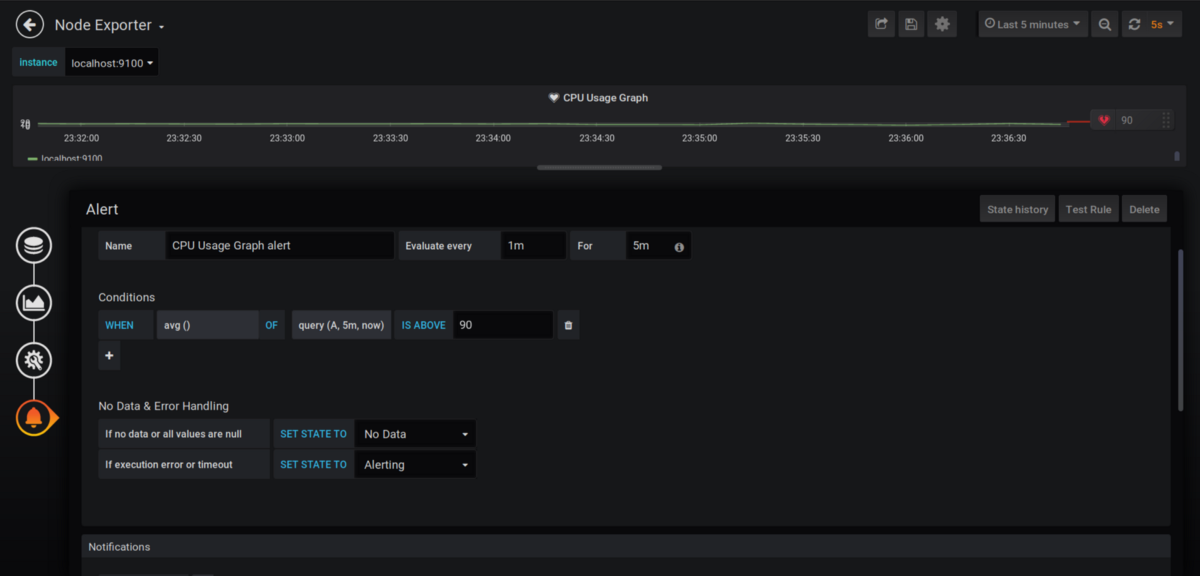Zoom out time range magnifier icon
The image size is (1200, 576).
1105,24
